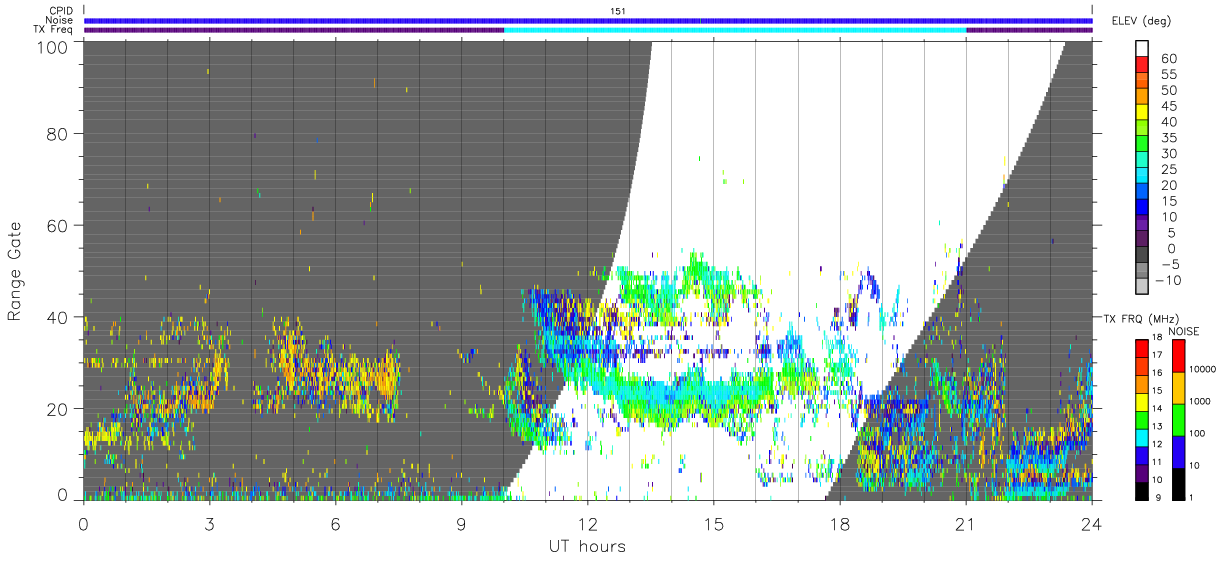Click NOISE legend label 1

(1192, 499)
